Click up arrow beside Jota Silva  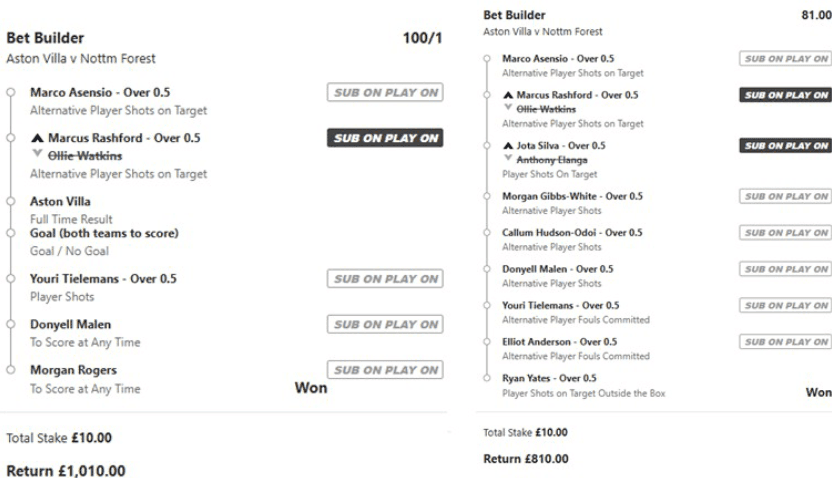507,145
